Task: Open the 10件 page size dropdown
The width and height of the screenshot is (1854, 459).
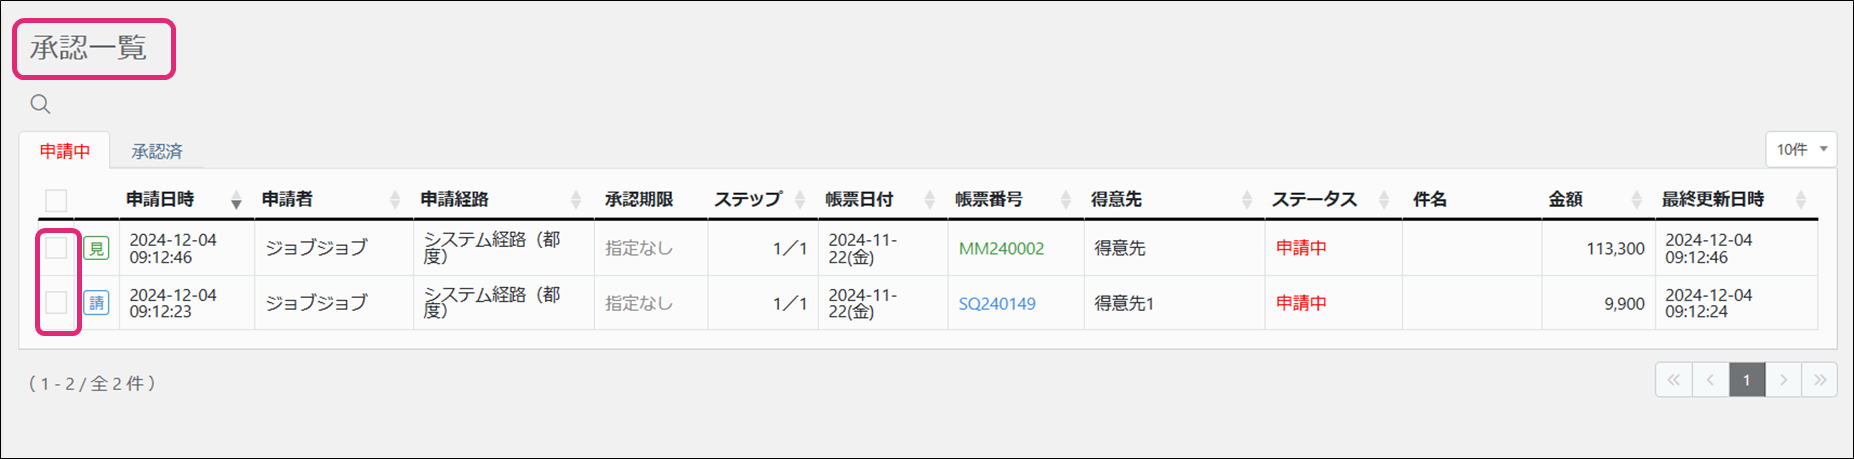Action: click(x=1801, y=149)
